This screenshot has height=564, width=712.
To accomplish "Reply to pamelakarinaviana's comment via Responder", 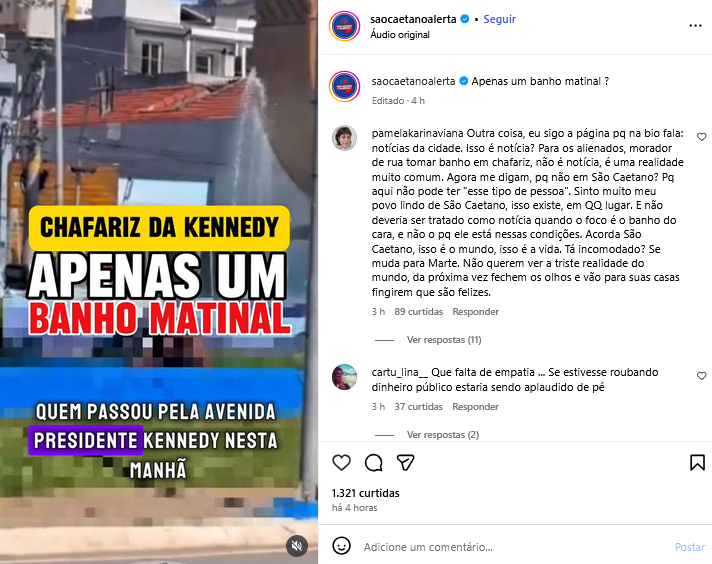I will click(475, 312).
